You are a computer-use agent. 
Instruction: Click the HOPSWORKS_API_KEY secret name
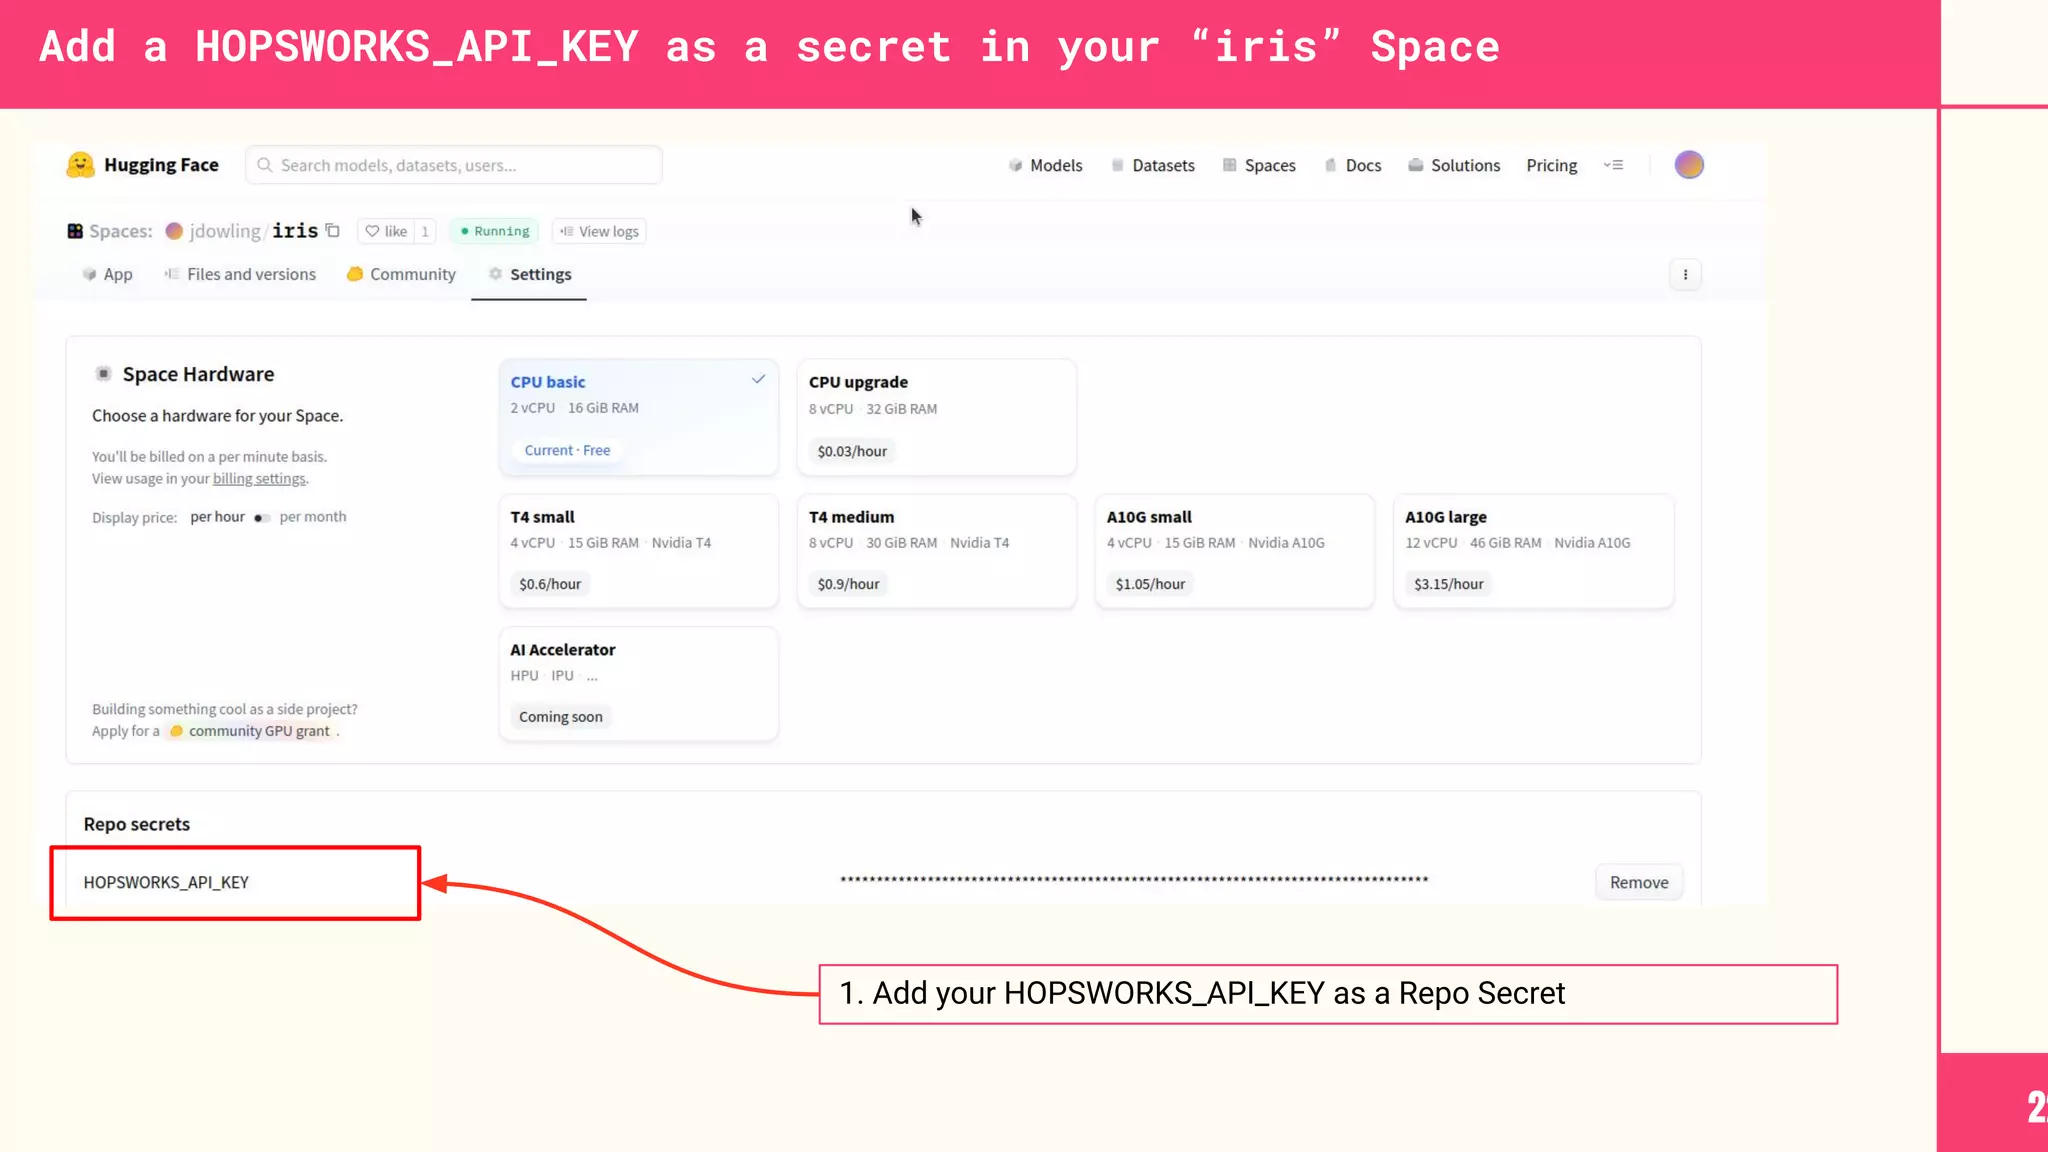(166, 882)
